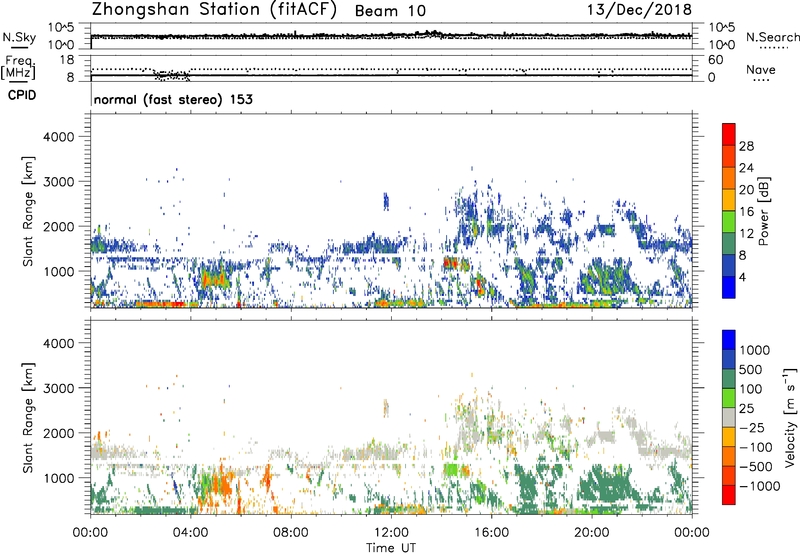Click the 04:00 time axis label
800x554 pixels.
pyautogui.click(x=190, y=533)
